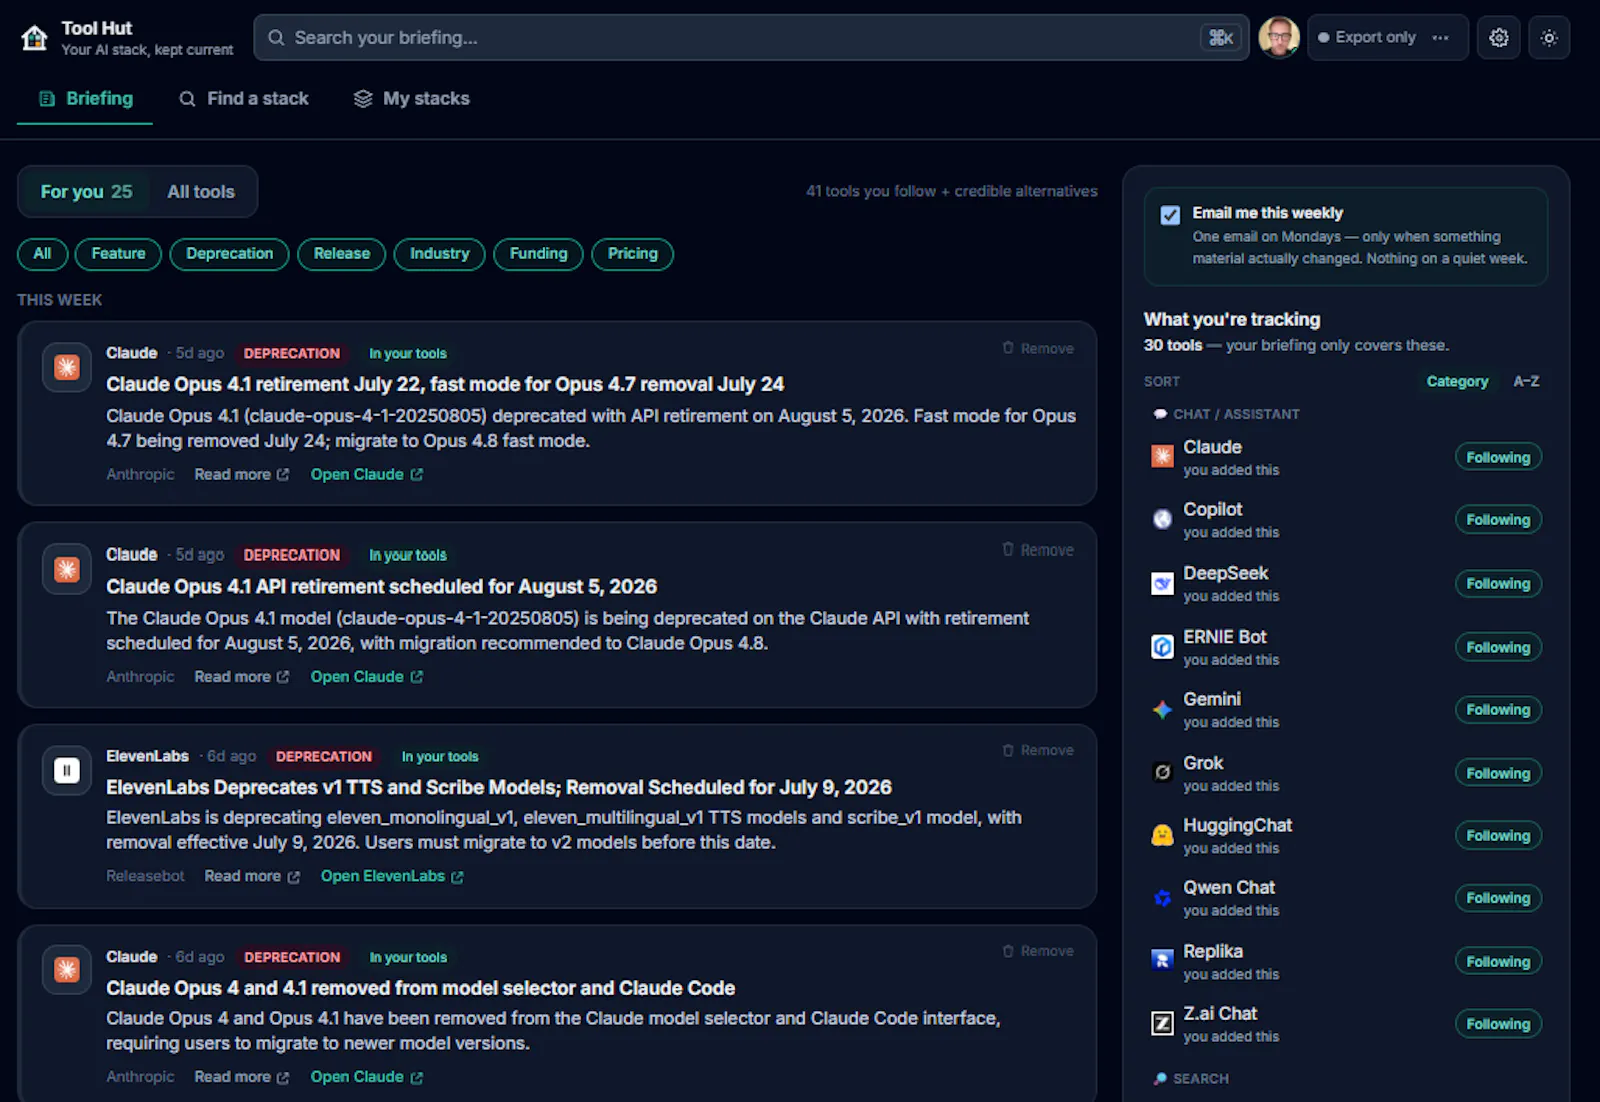Focus the Search your briefing field
This screenshot has width=1600, height=1102.
(751, 38)
